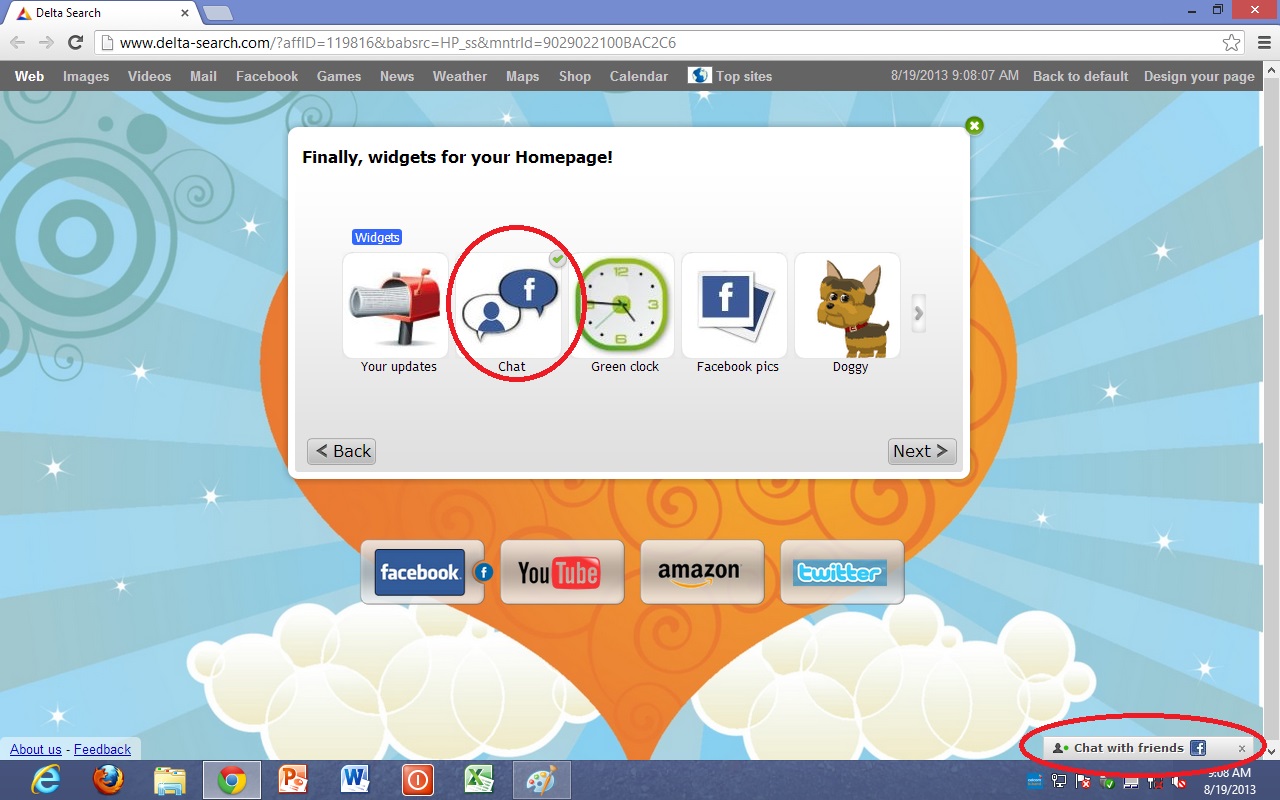Screen dimensions: 1280x800
Task: Click the page scrollbar down arrow
Action: click(x=1271, y=750)
